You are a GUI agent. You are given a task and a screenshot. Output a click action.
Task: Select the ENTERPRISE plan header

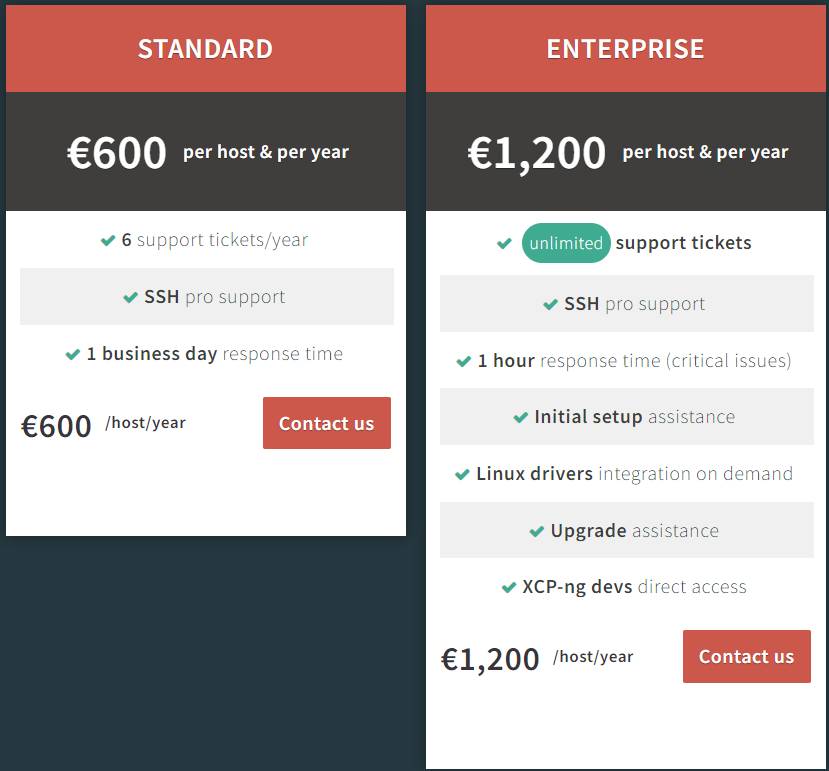click(625, 49)
